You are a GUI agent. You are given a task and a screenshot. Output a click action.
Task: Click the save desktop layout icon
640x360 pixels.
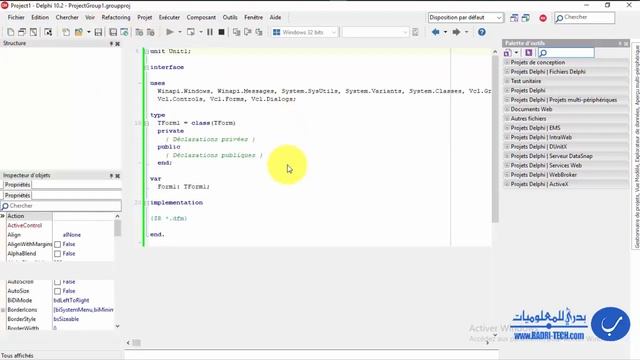[514, 18]
